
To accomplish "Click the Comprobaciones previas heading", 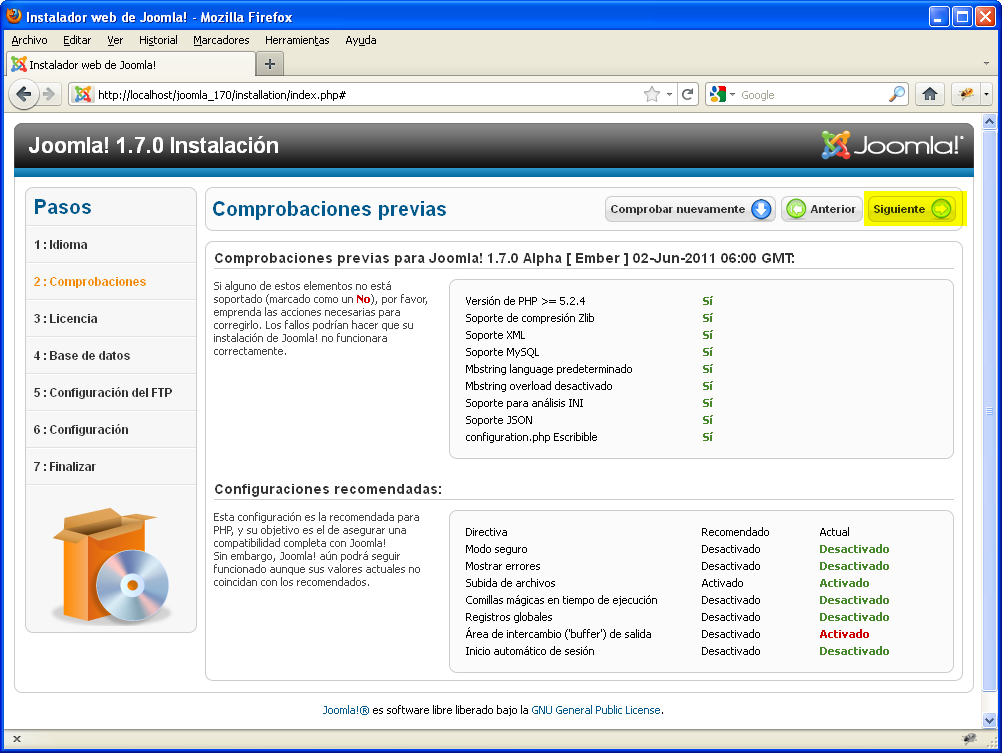I will [x=329, y=209].
